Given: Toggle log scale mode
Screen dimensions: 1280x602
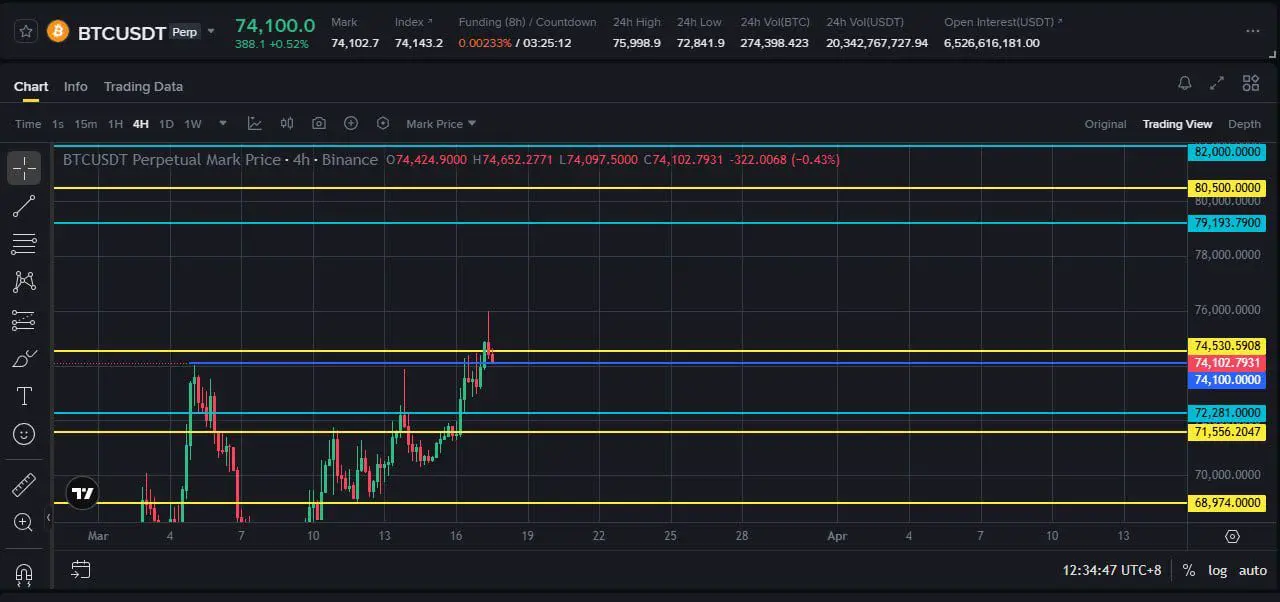Looking at the screenshot, I should pos(1217,570).
